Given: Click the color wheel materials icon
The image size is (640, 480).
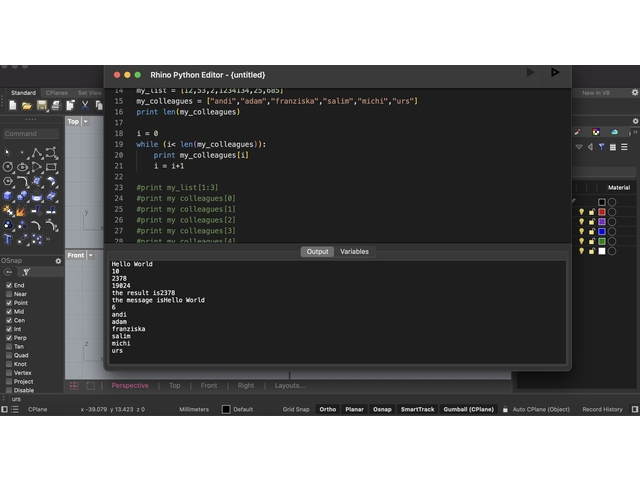Looking at the screenshot, I should click(596, 132).
